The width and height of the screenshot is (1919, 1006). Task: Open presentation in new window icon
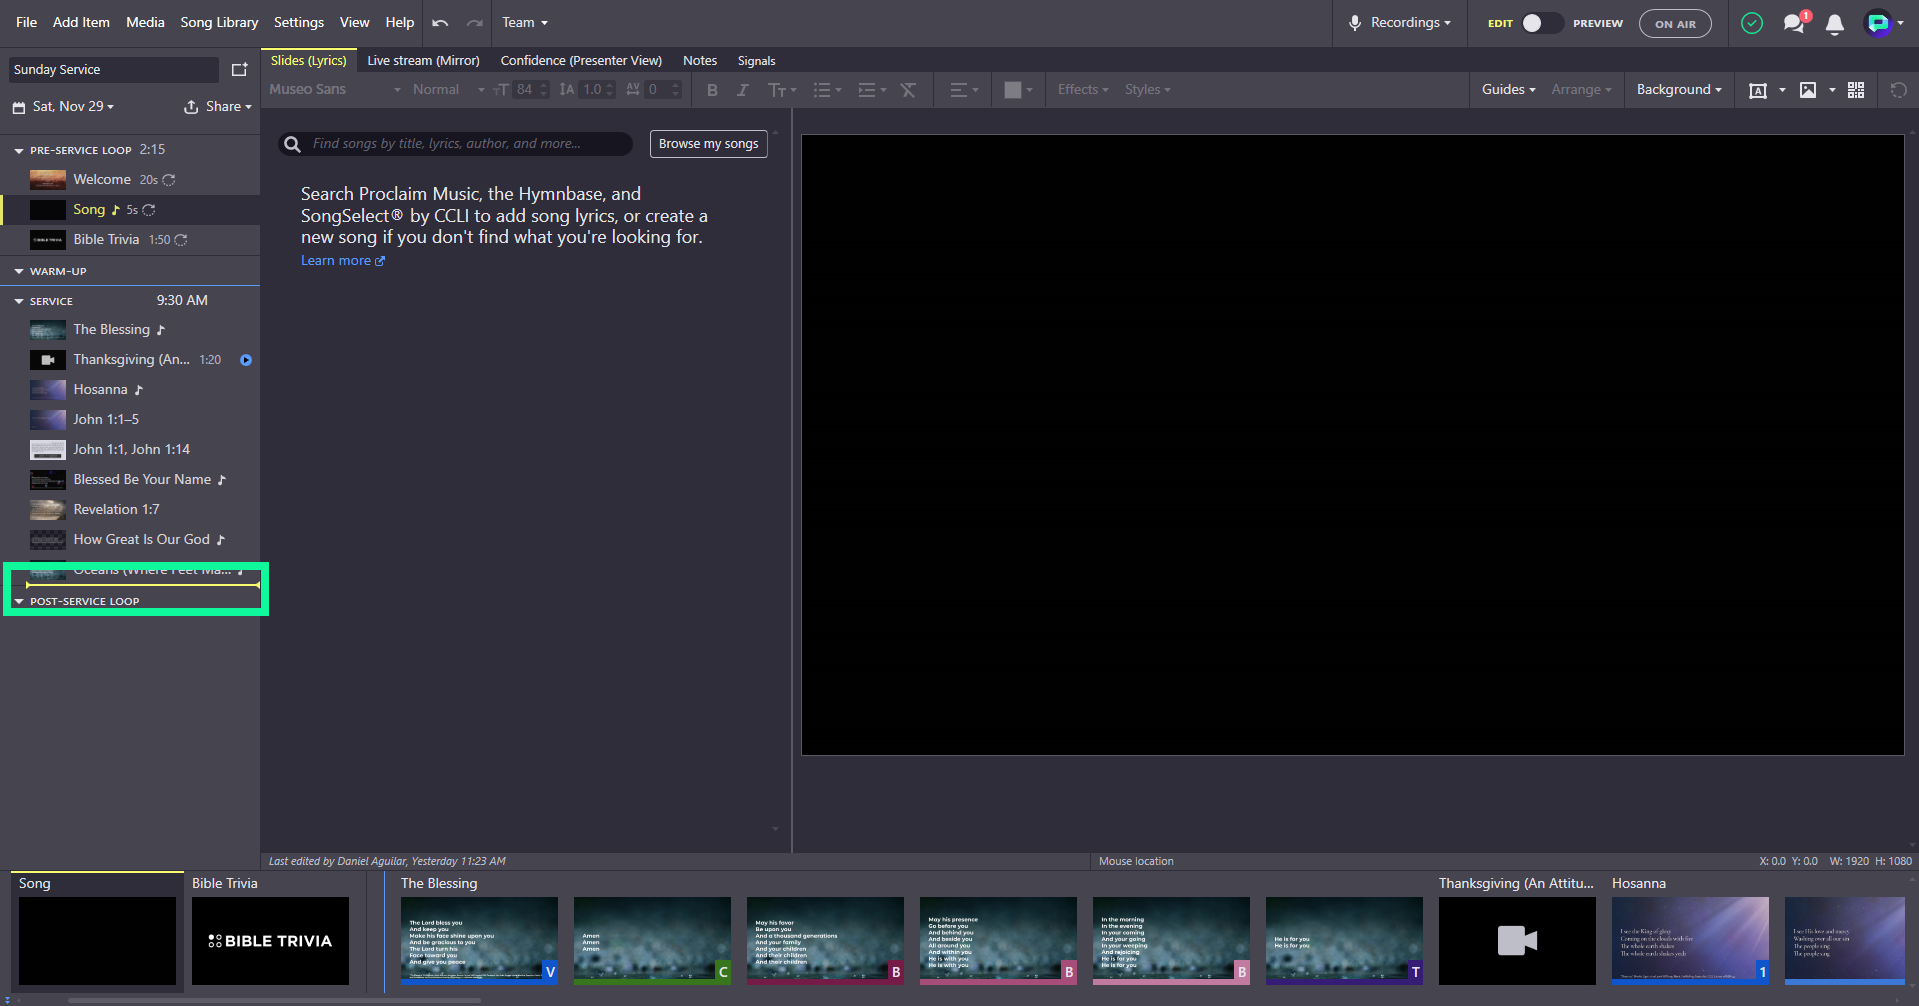239,69
